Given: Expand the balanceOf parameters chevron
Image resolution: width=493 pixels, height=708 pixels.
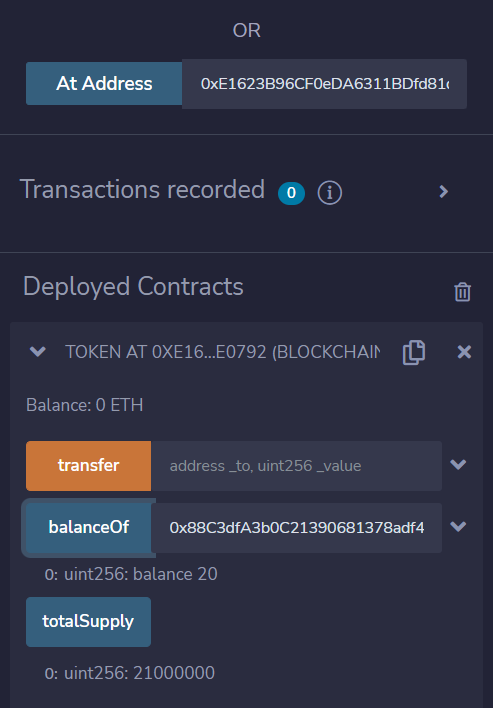Looking at the screenshot, I should [458, 526].
